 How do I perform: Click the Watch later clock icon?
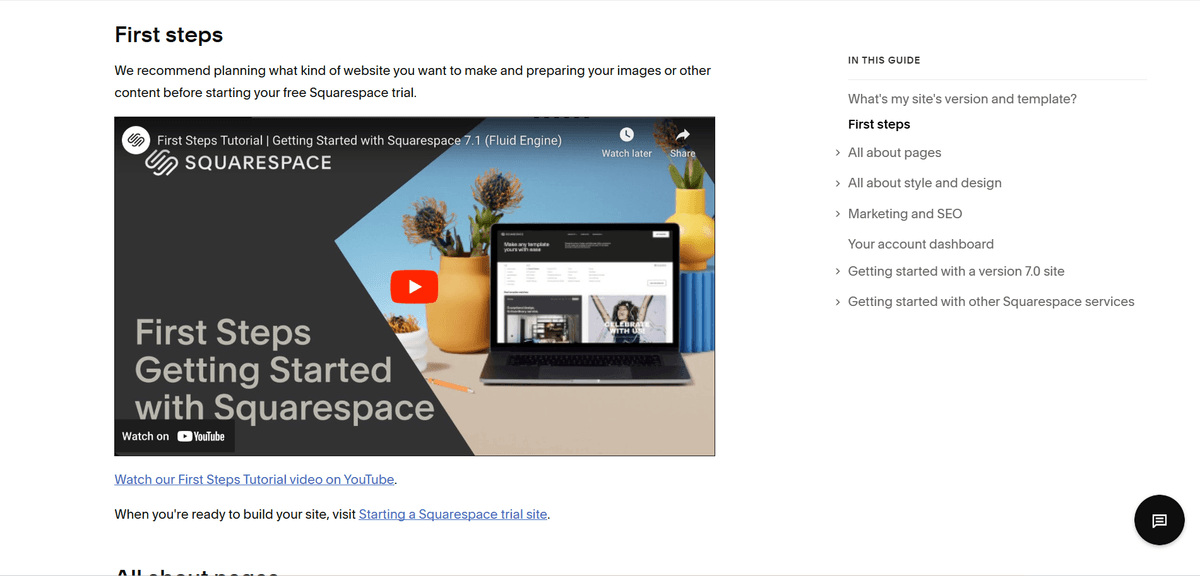click(626, 134)
